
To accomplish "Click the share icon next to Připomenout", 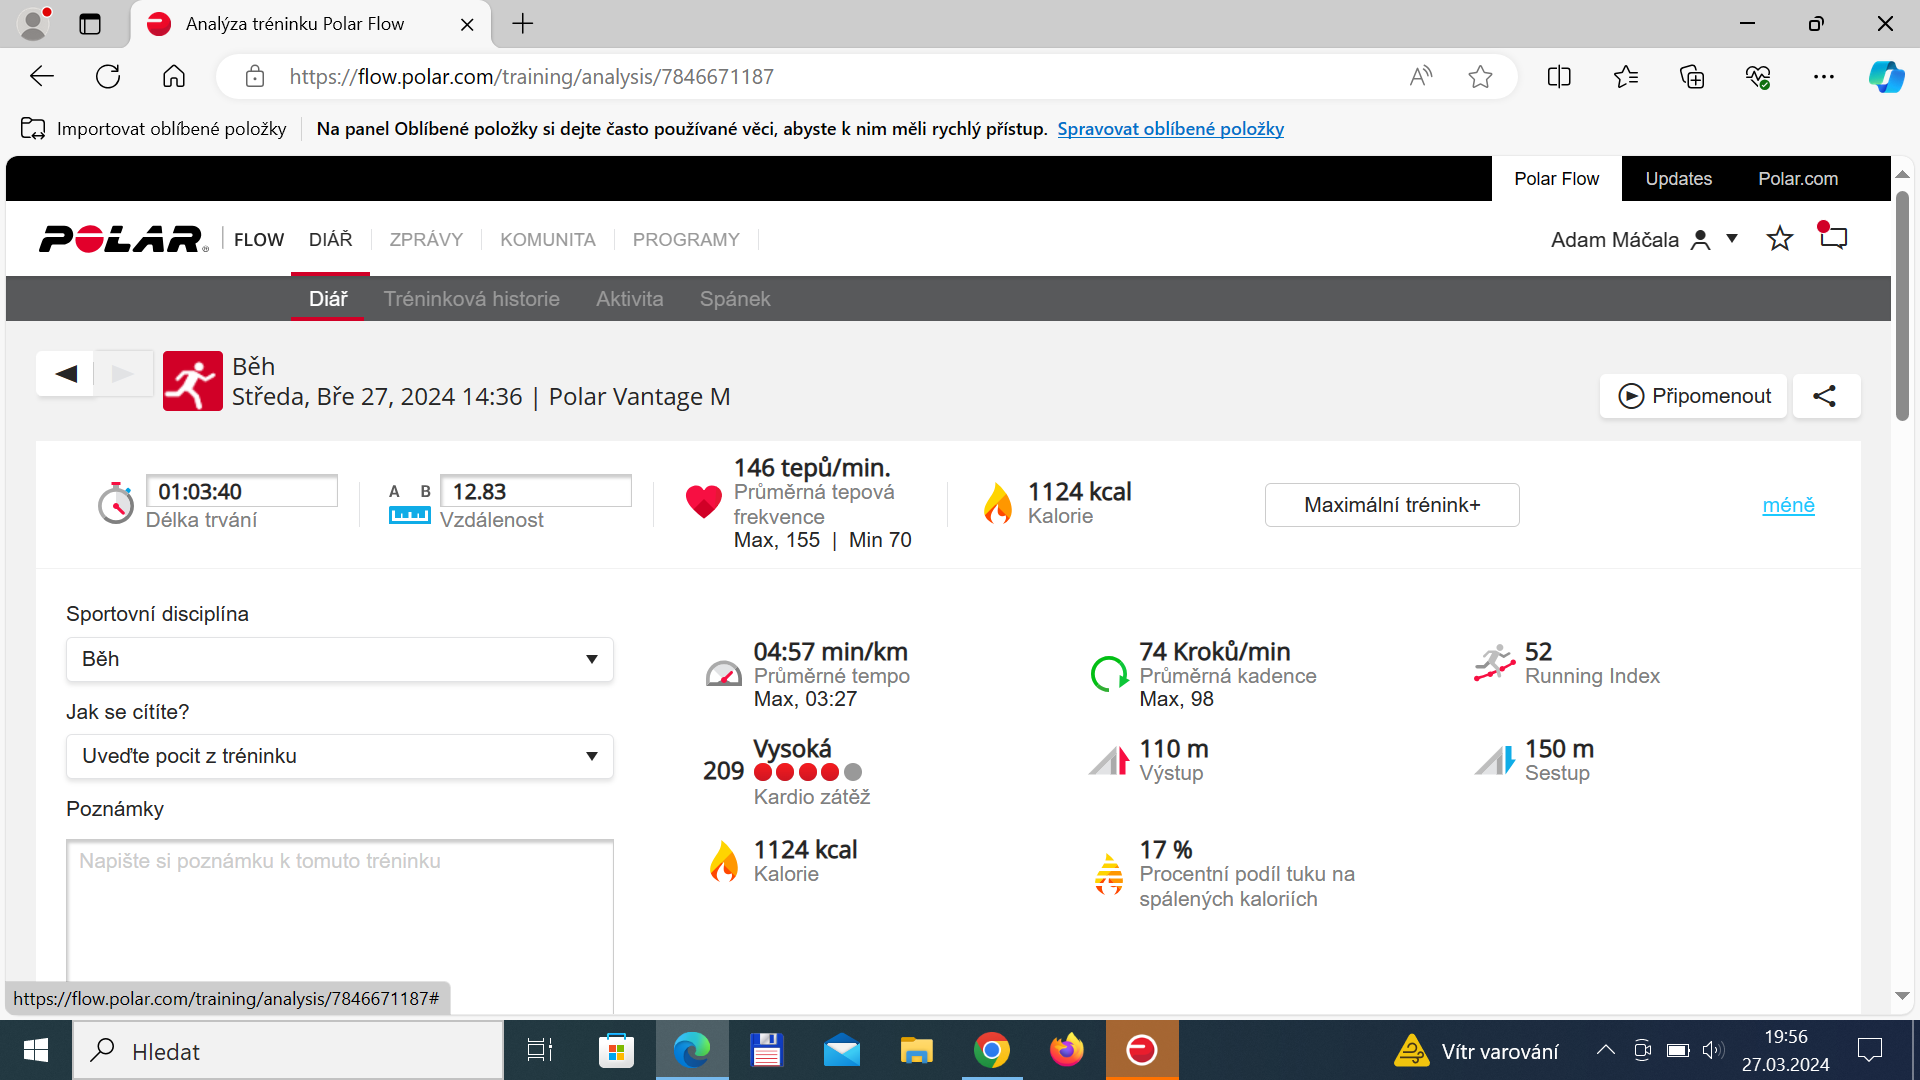I will tap(1825, 396).
